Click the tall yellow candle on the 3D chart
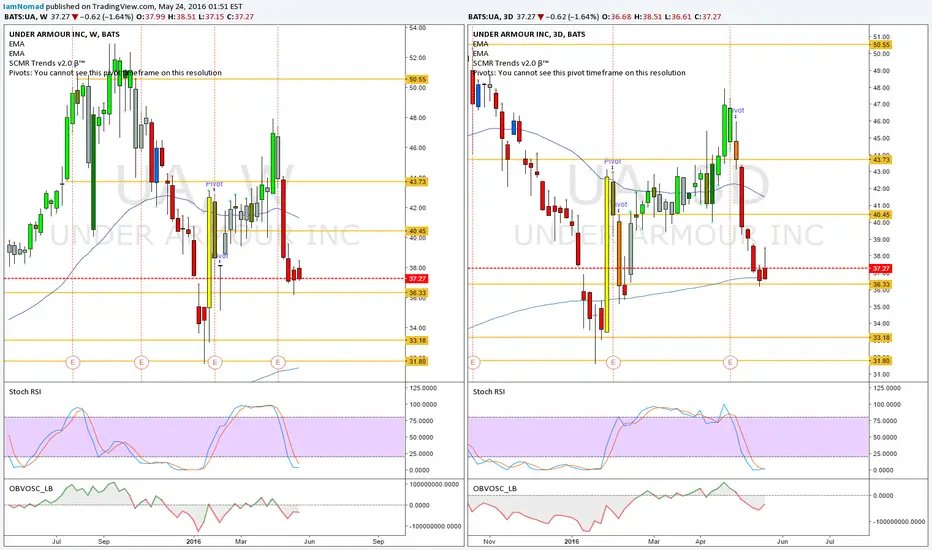Viewport: 932px width, 550px height. click(x=607, y=254)
